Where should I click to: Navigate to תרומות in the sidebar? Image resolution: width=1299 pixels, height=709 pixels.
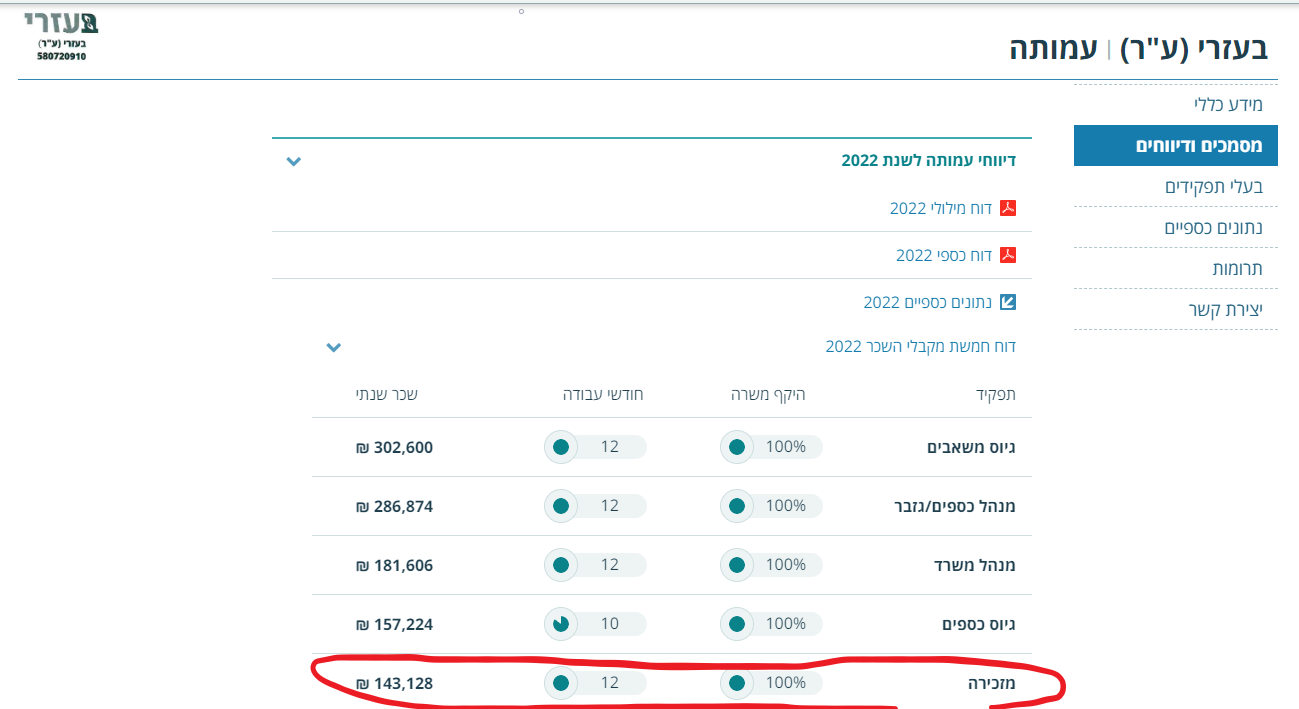click(x=1237, y=269)
